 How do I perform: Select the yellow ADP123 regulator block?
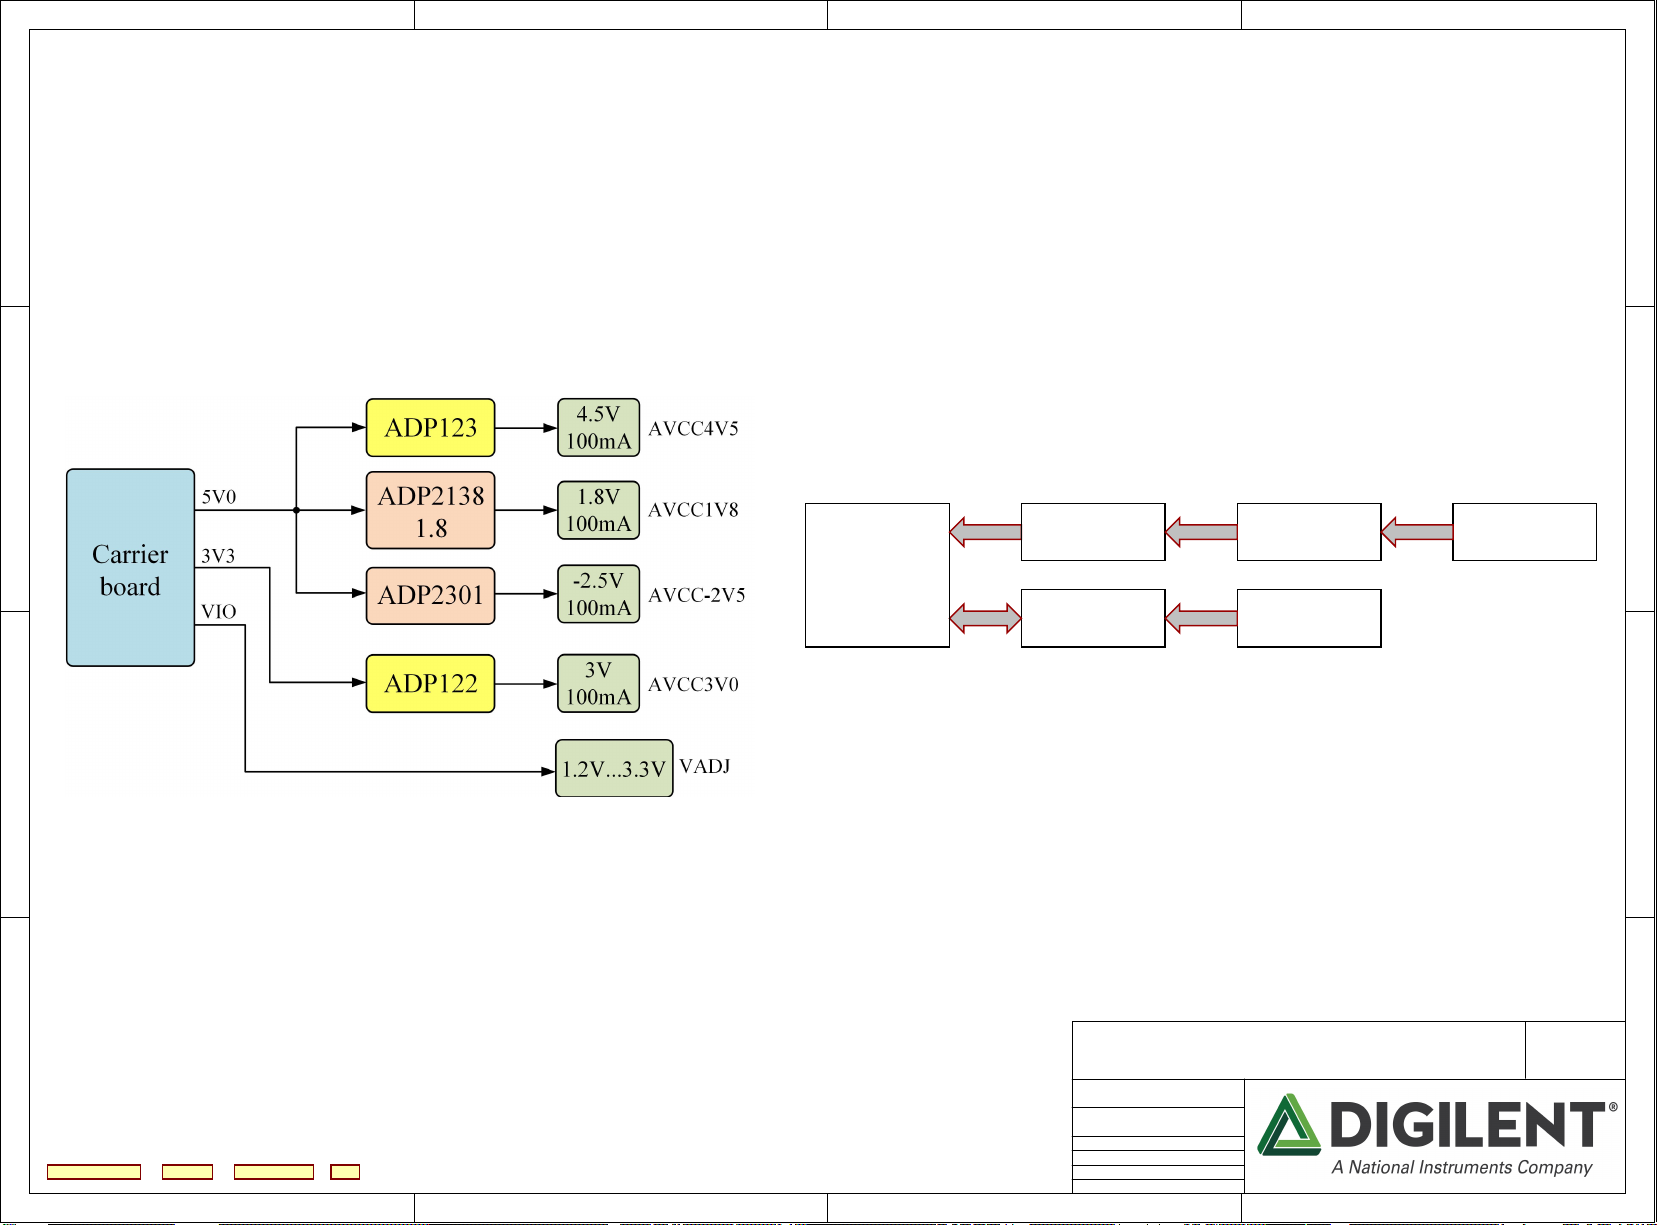430,428
